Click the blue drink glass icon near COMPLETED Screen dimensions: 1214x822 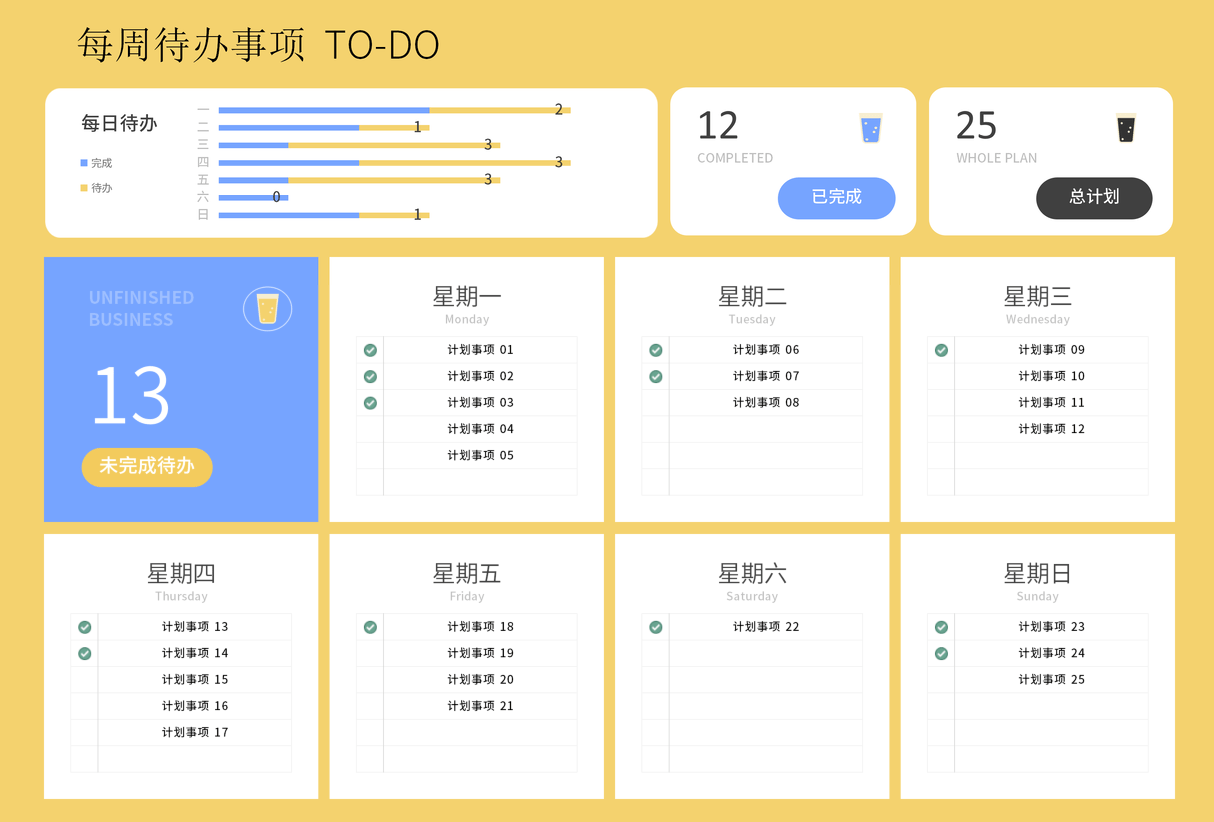coord(870,128)
